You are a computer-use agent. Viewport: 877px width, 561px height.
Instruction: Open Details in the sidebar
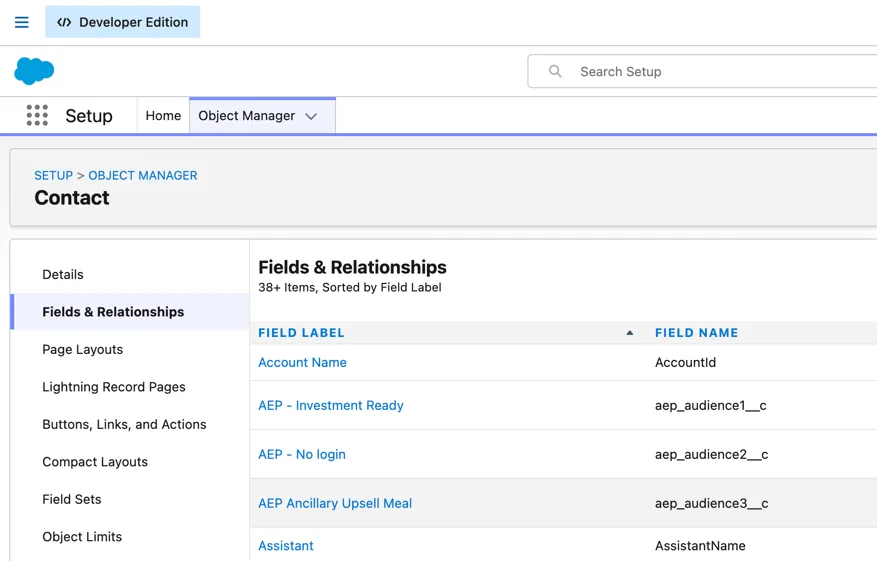tap(63, 275)
